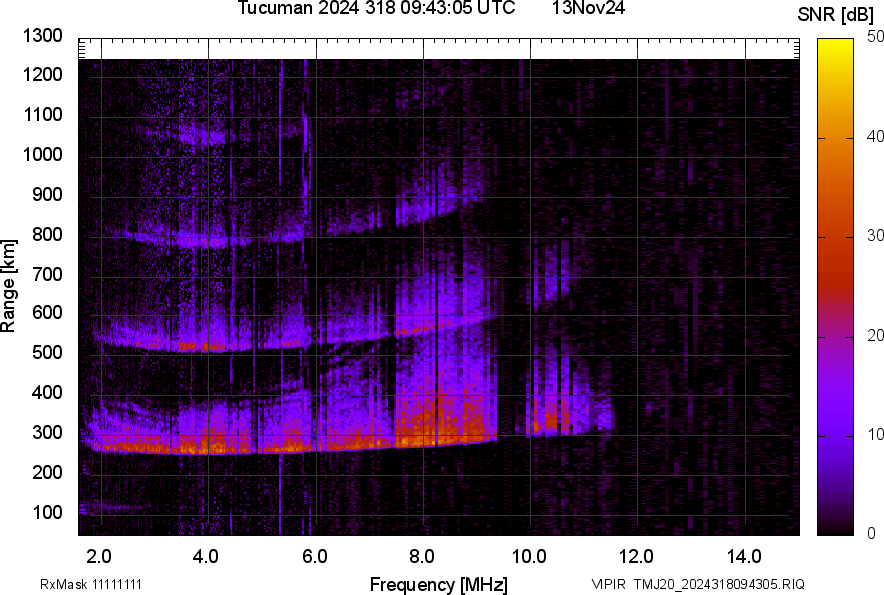Screen dimensions: 884x595
Task: Click the colorbar tick value '10'
Action: [x=876, y=435]
